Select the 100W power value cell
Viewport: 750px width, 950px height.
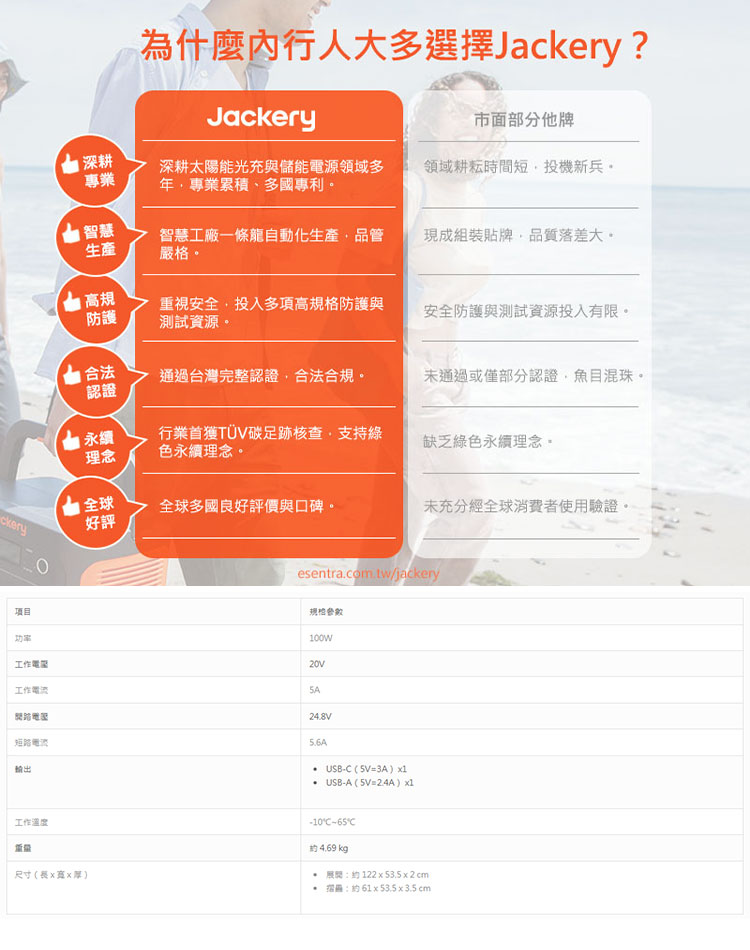tap(321, 637)
